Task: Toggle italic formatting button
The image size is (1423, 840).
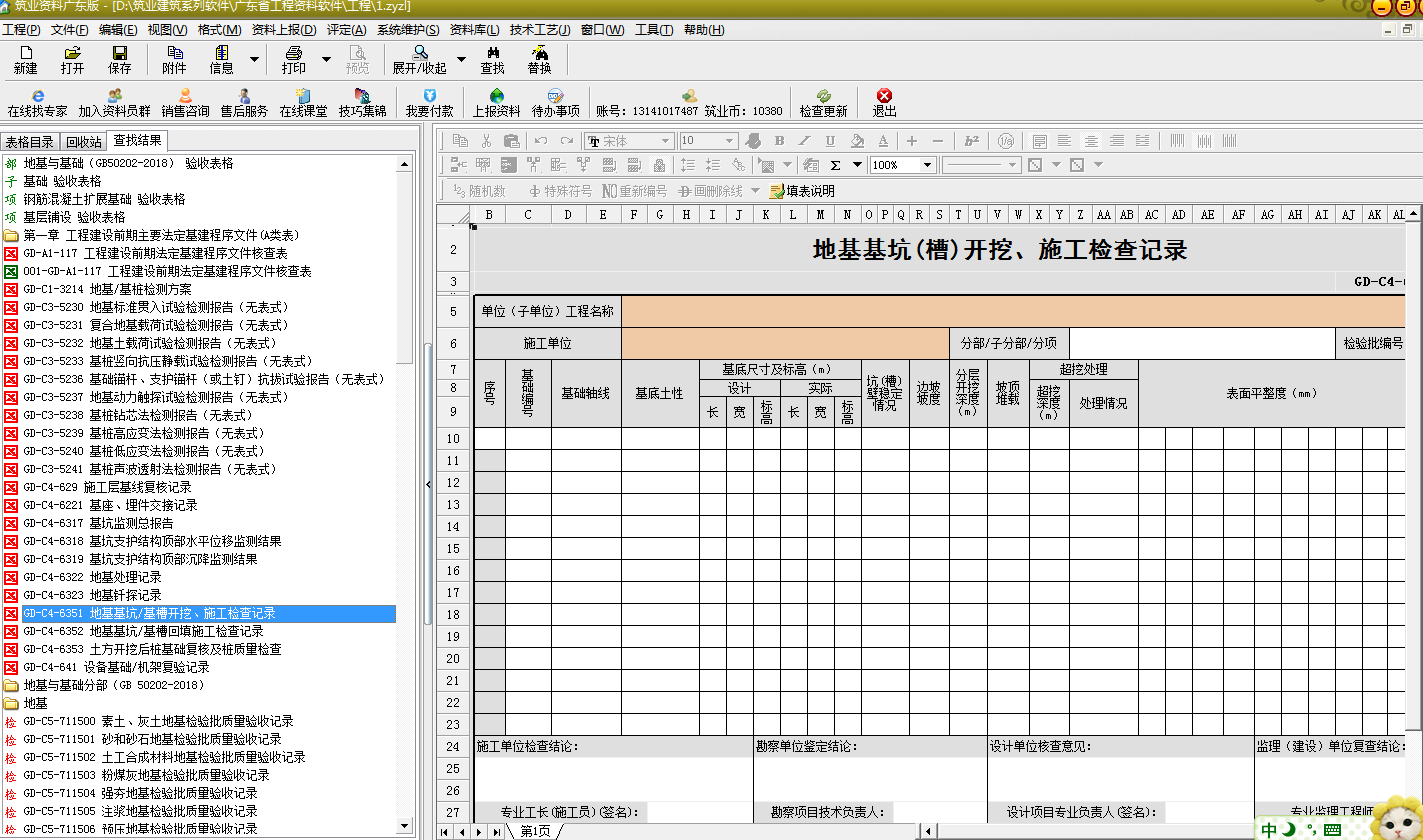Action: click(805, 141)
